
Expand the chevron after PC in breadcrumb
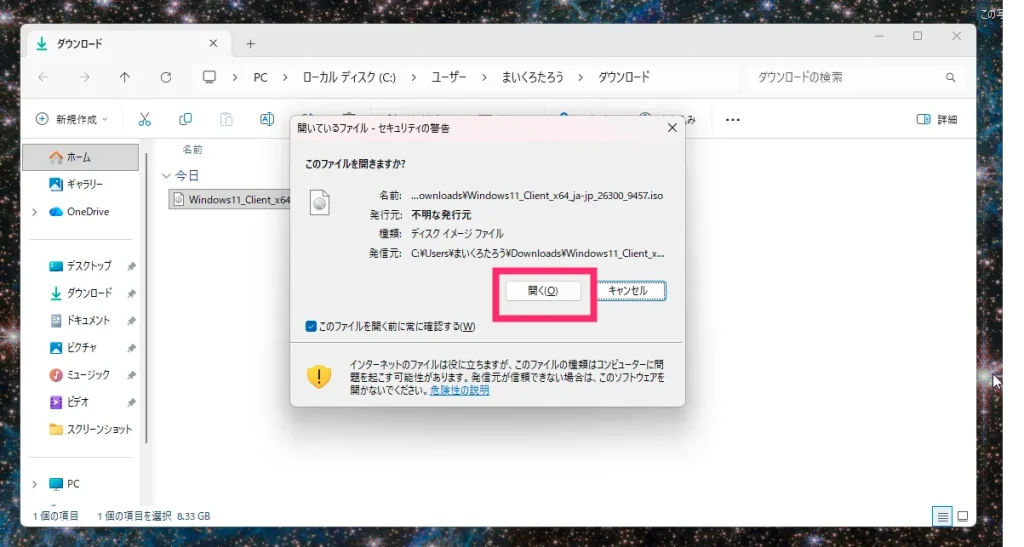point(285,77)
